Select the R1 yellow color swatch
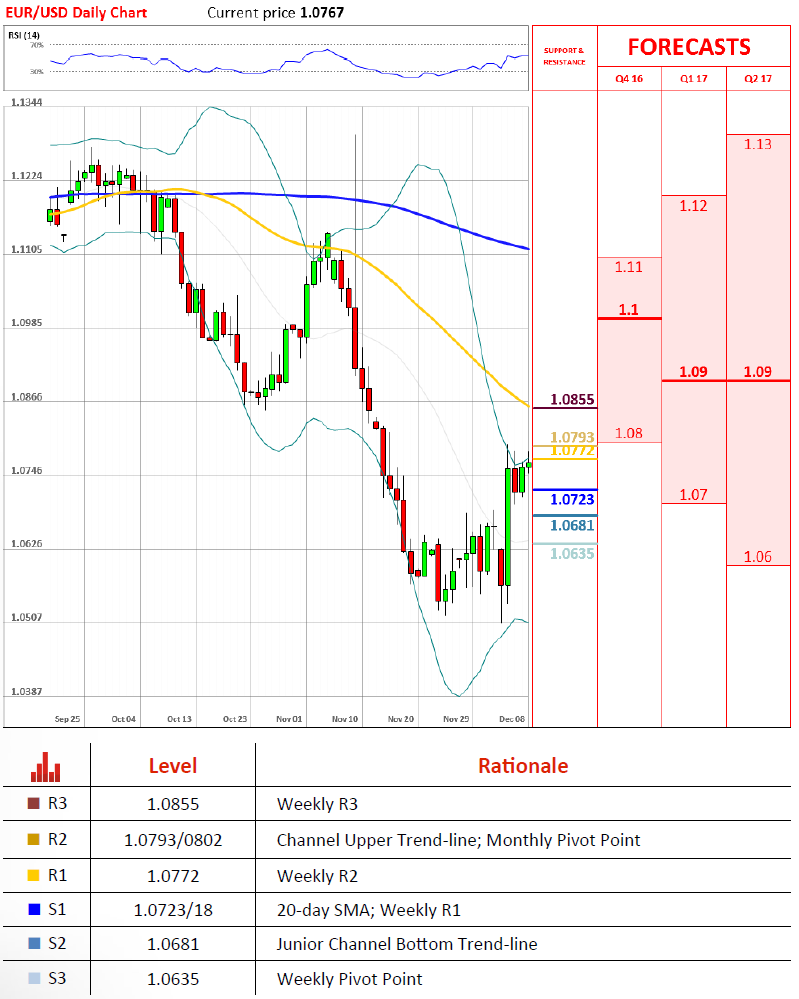The image size is (799, 999). [x=34, y=875]
